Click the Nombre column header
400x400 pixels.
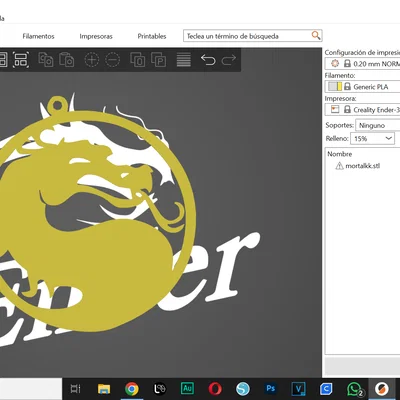[340, 154]
